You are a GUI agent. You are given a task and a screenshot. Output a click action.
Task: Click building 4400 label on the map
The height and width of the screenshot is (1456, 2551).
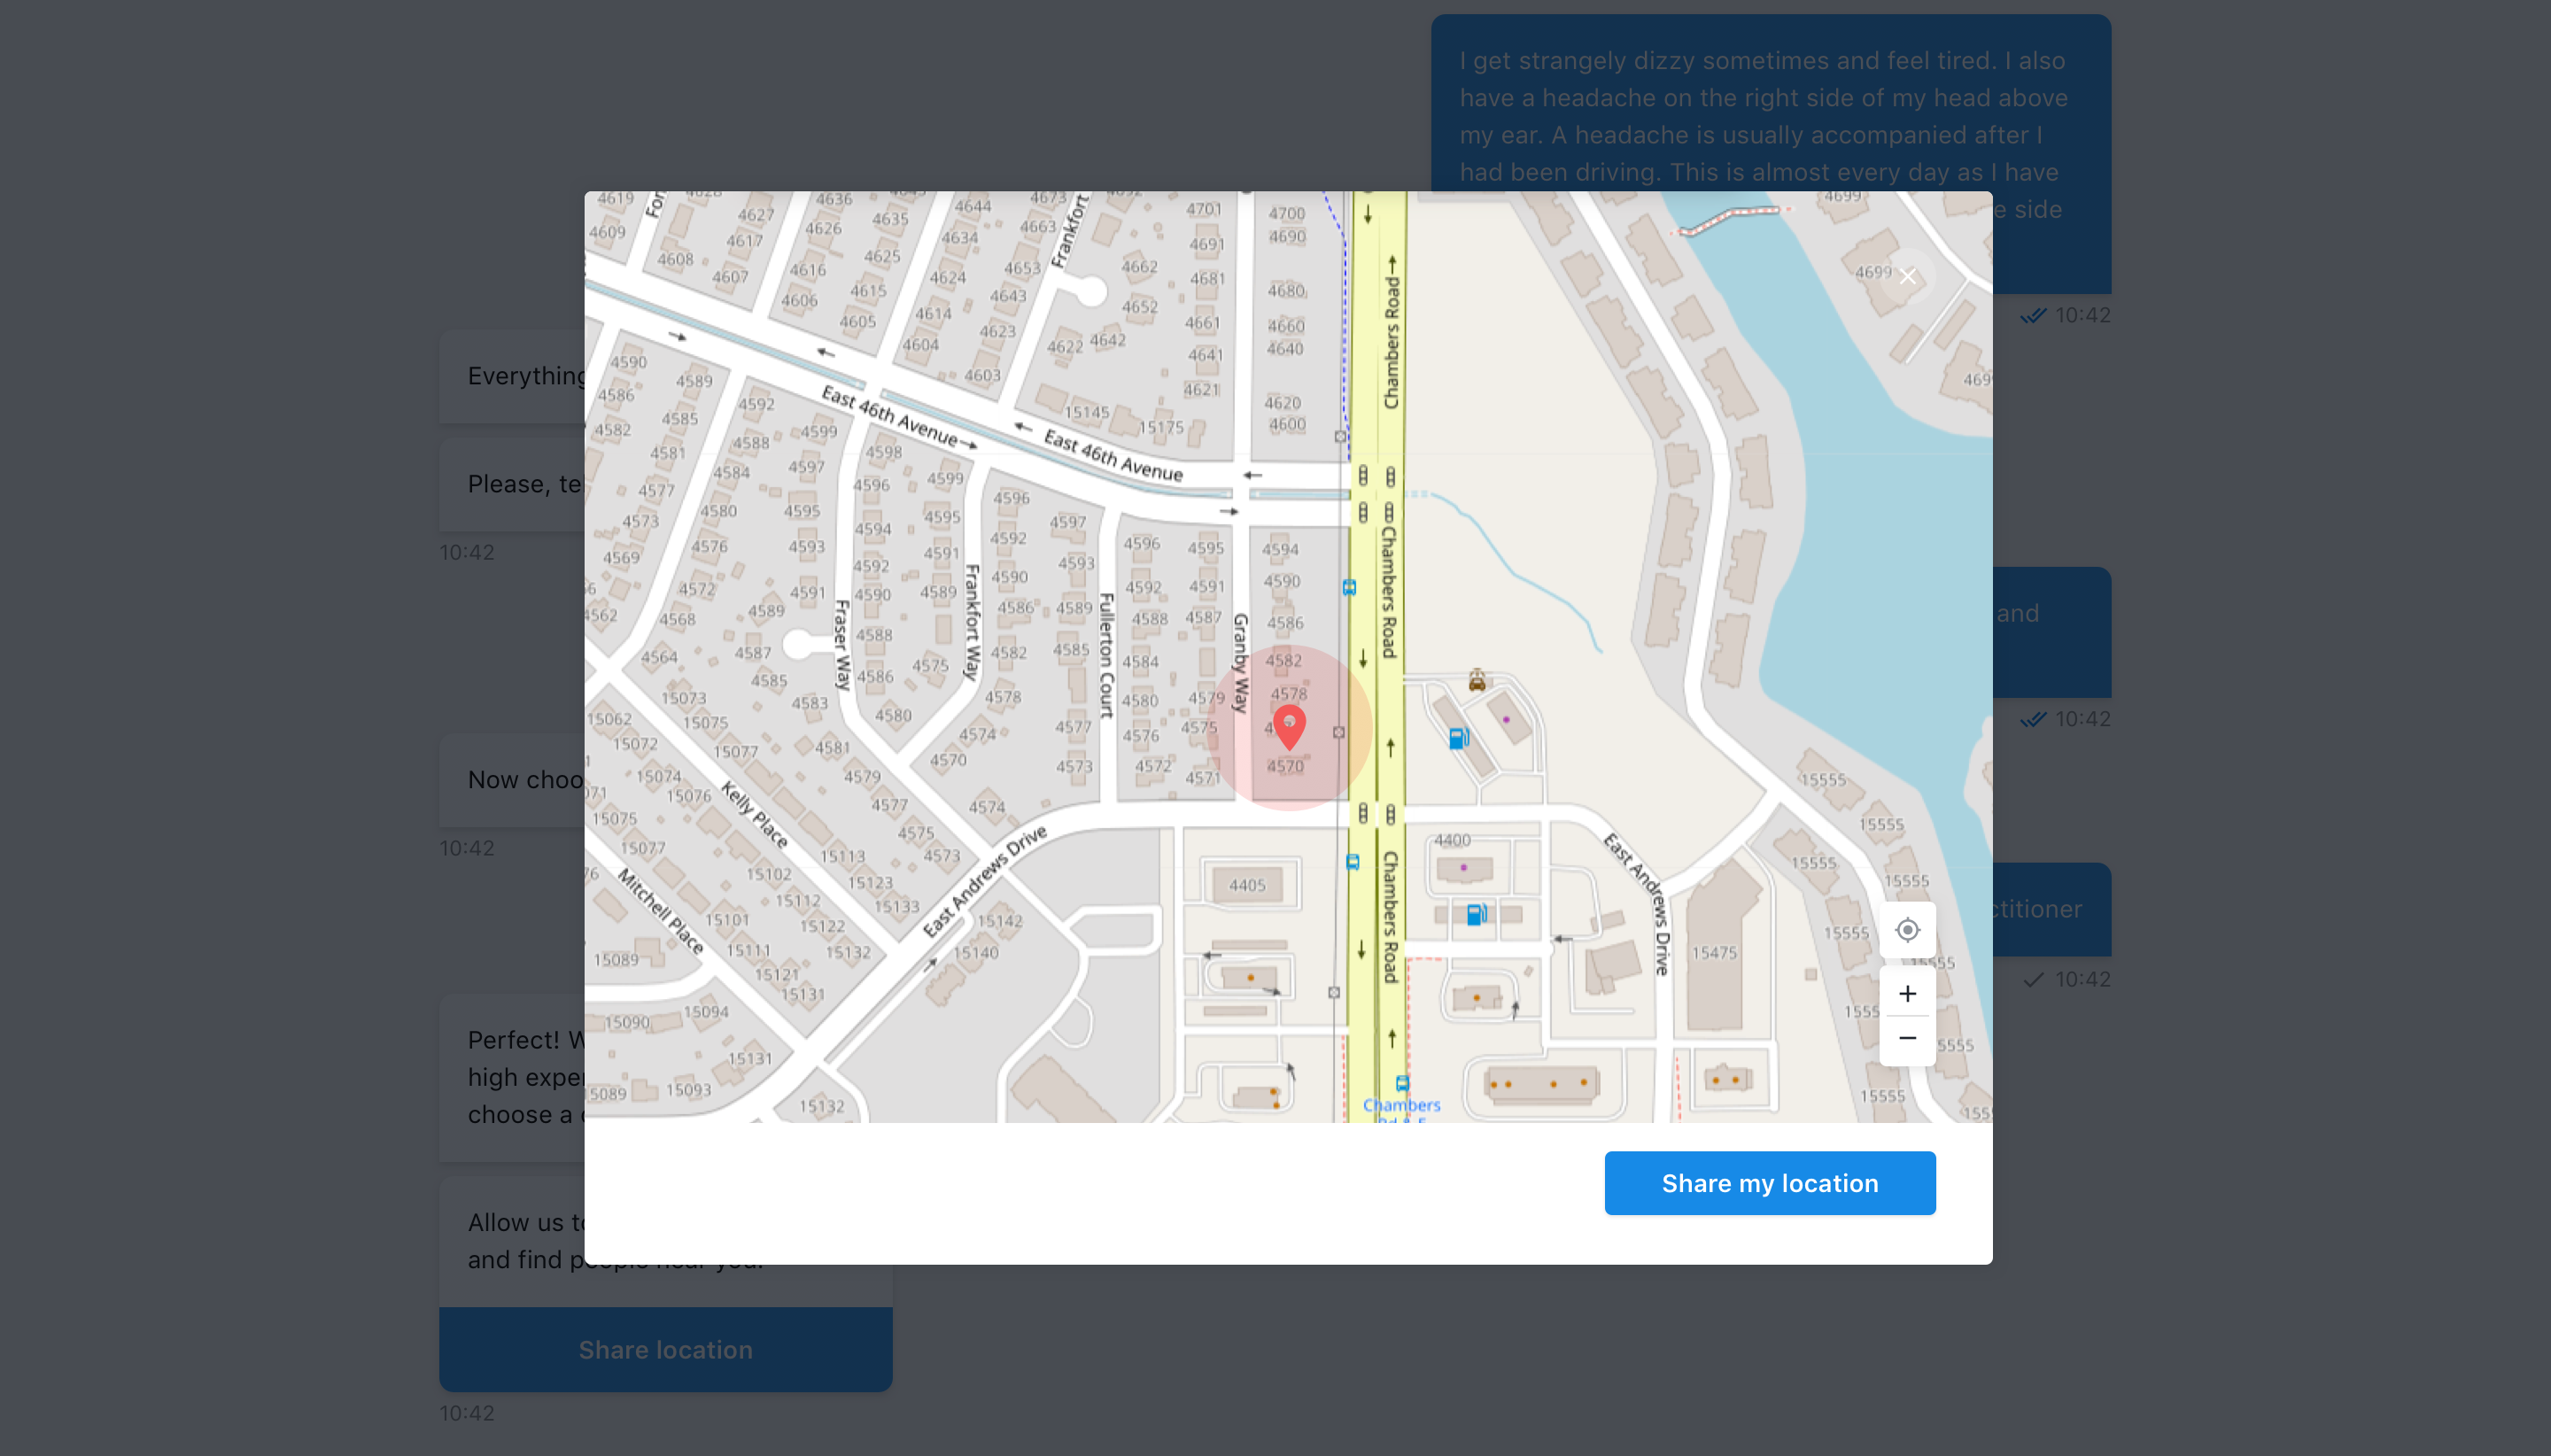(1452, 840)
